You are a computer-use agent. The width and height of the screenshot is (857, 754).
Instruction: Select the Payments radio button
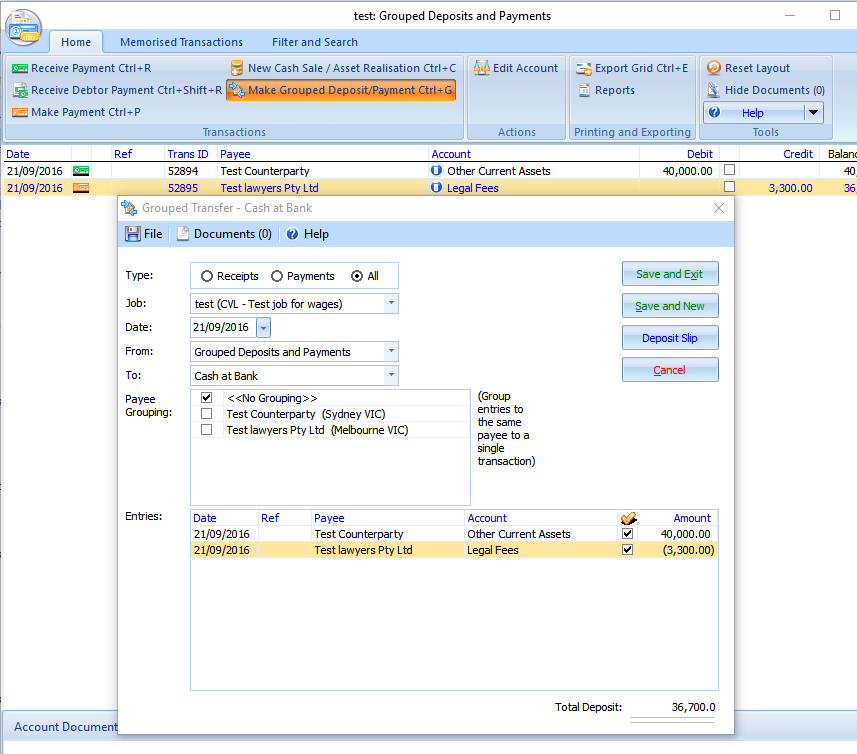pyautogui.click(x=277, y=276)
